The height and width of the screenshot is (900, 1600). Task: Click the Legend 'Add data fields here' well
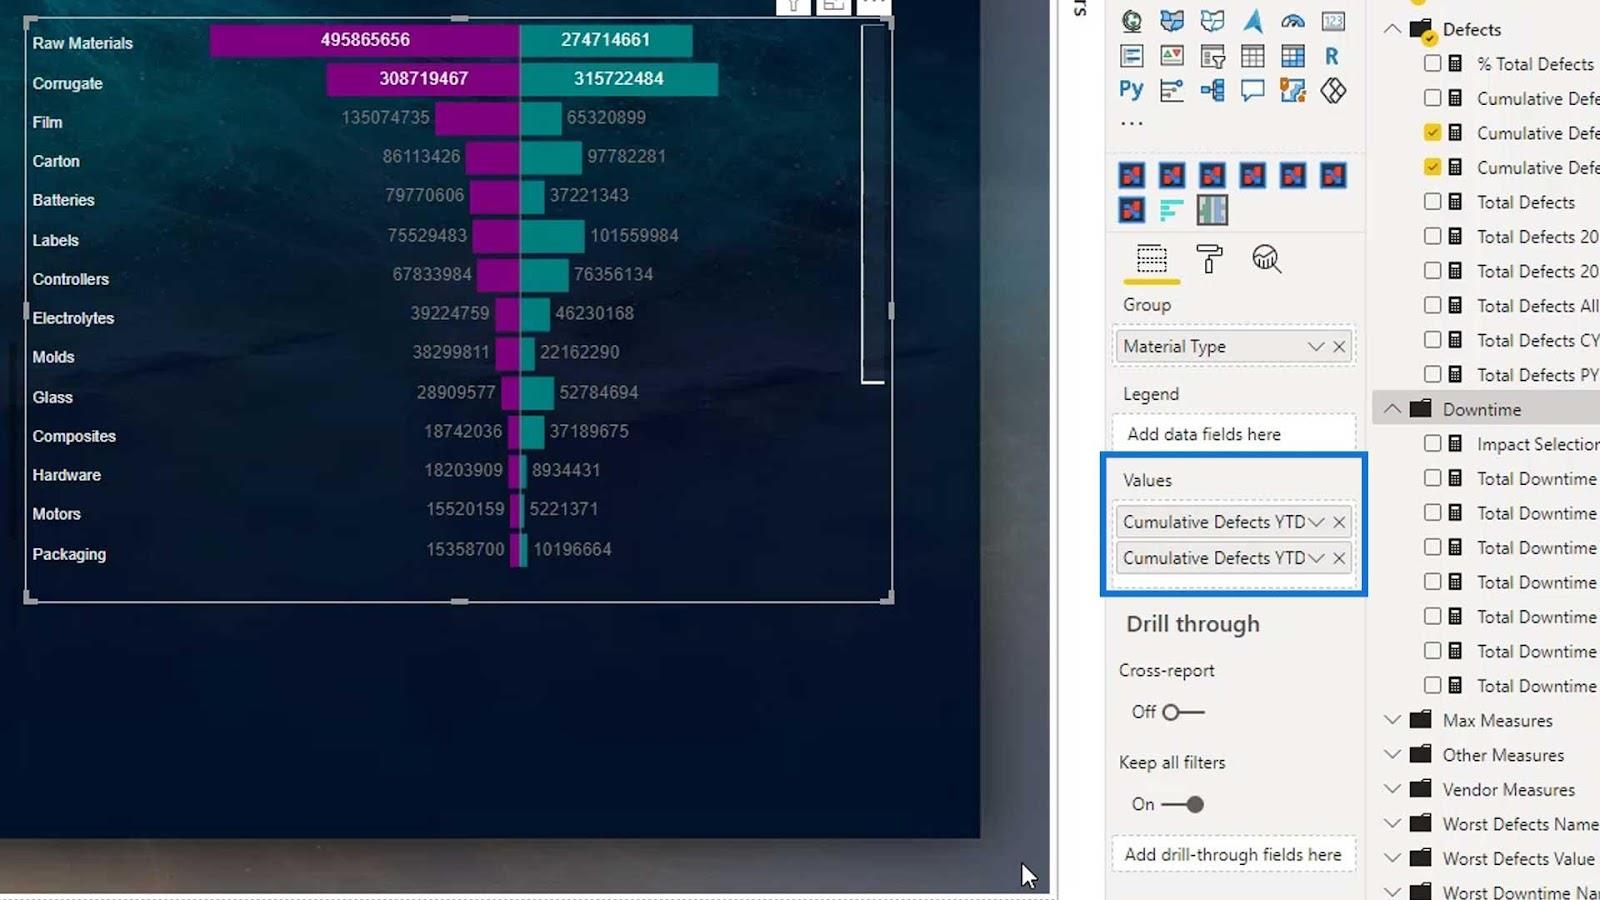pyautogui.click(x=1234, y=434)
